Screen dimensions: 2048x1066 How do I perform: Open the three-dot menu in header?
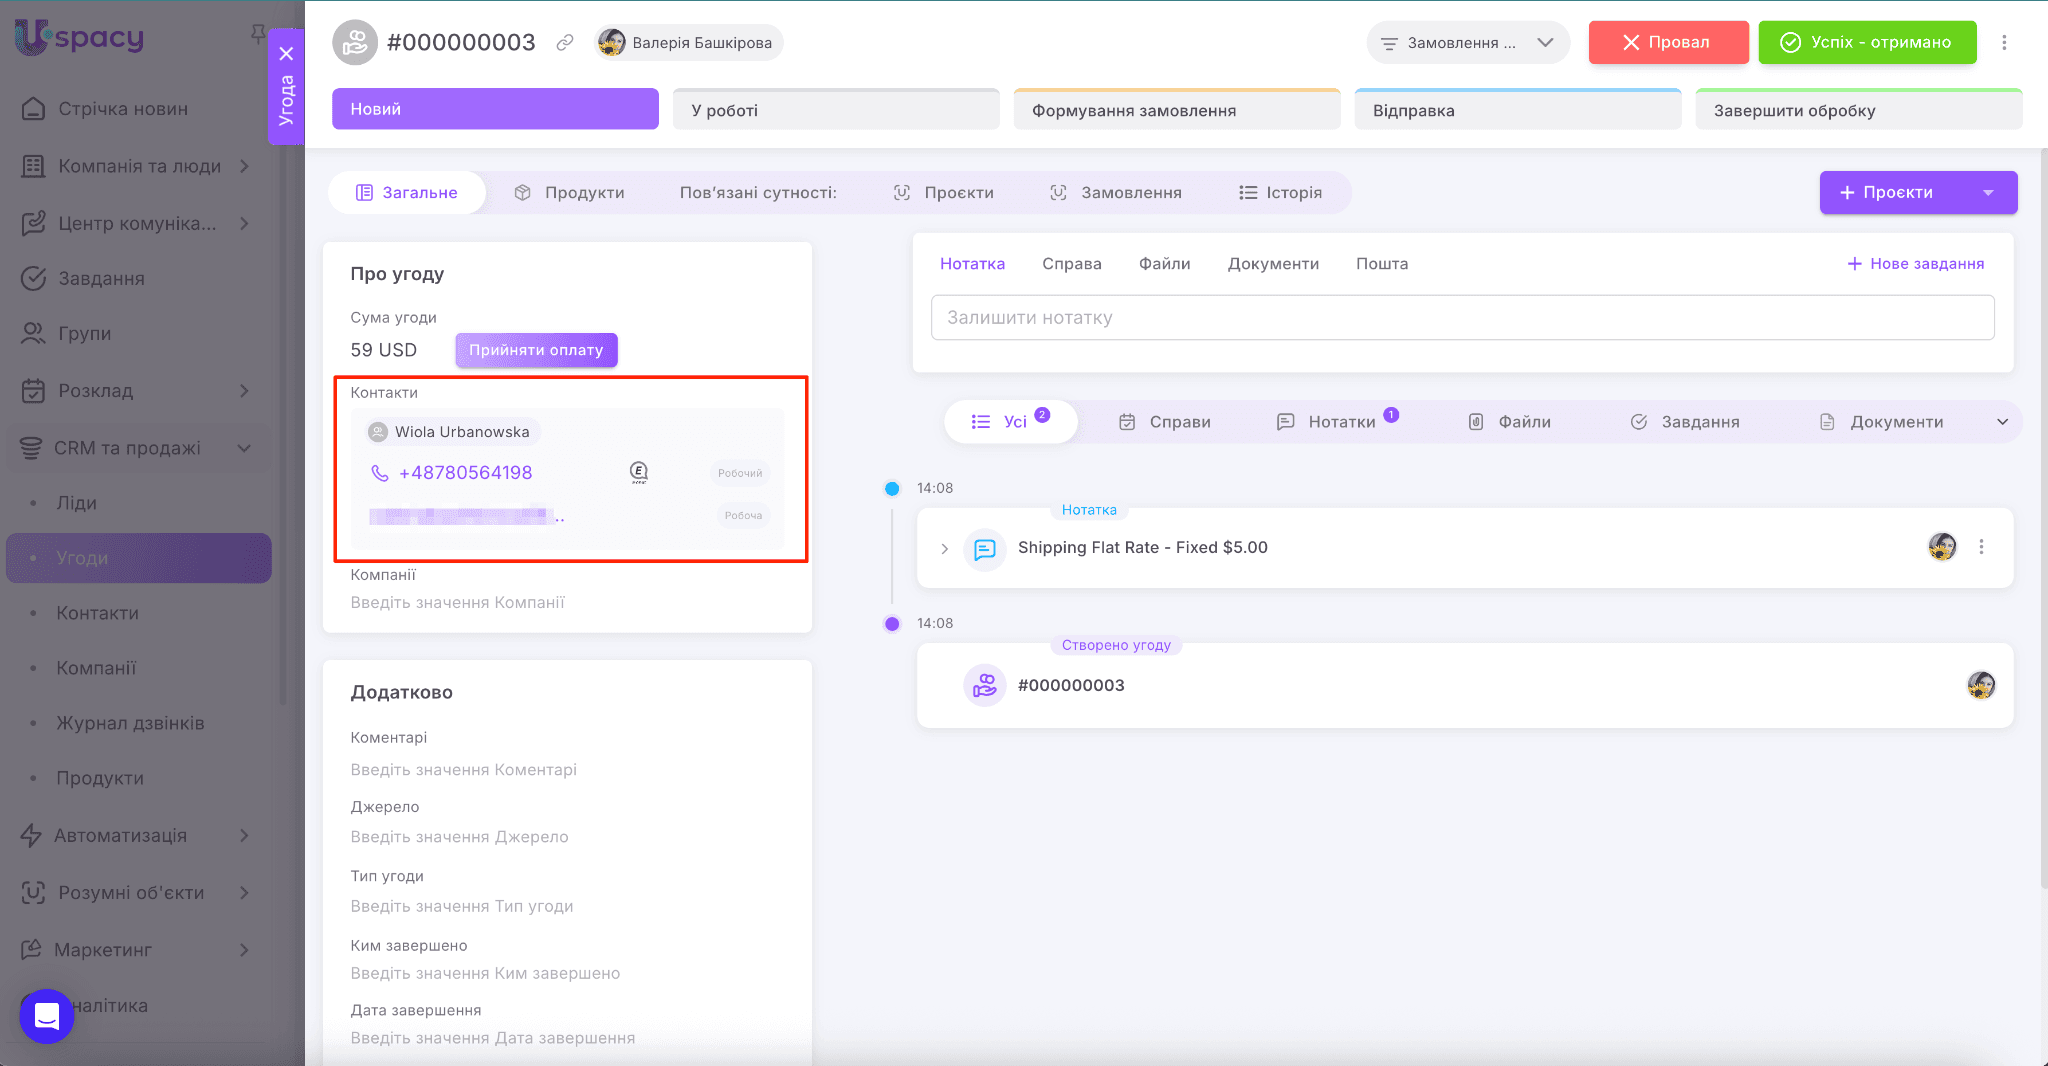click(2004, 42)
